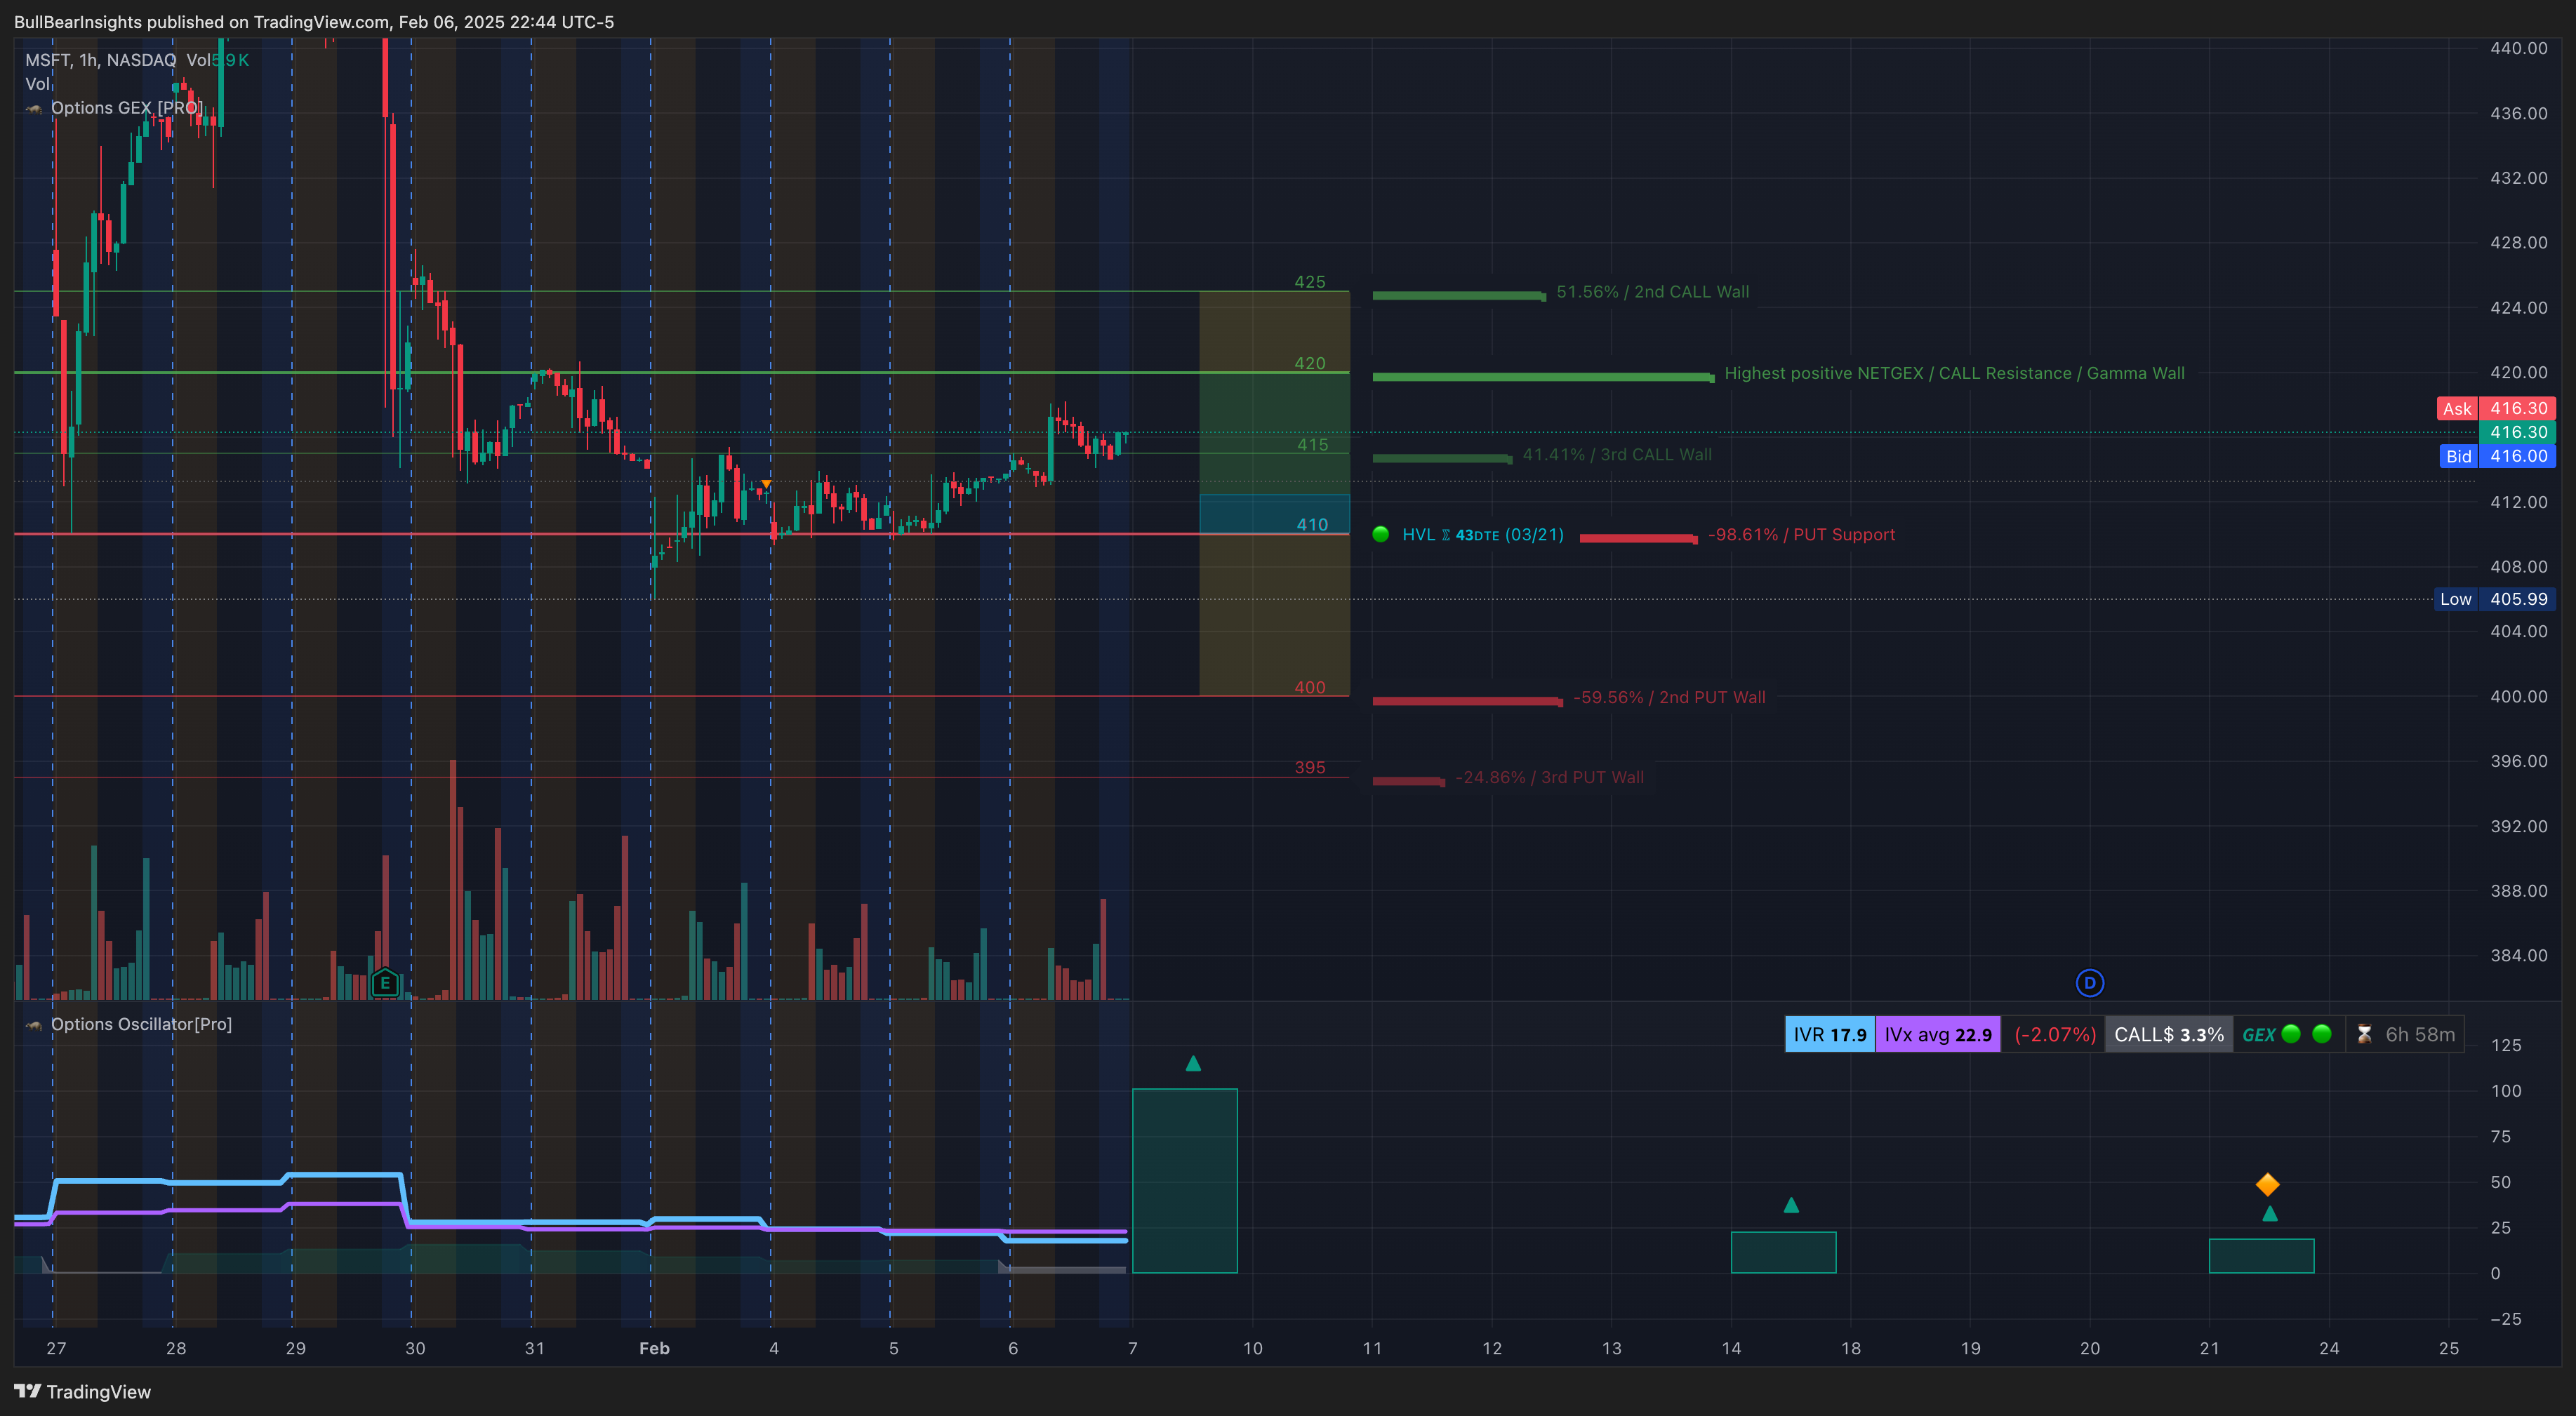The height and width of the screenshot is (1416, 2576).
Task: Click the first green GEX status dot
Action: coord(2291,1034)
